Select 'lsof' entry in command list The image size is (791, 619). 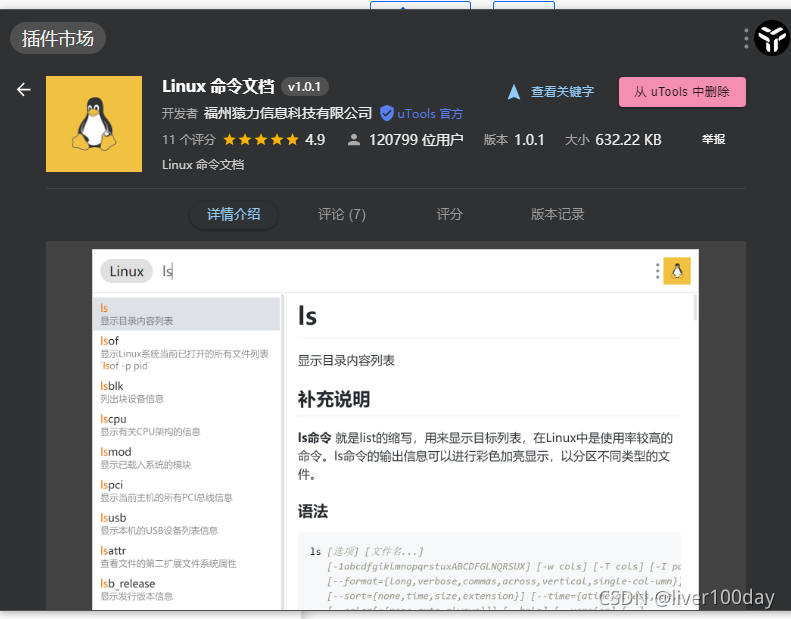click(186, 353)
